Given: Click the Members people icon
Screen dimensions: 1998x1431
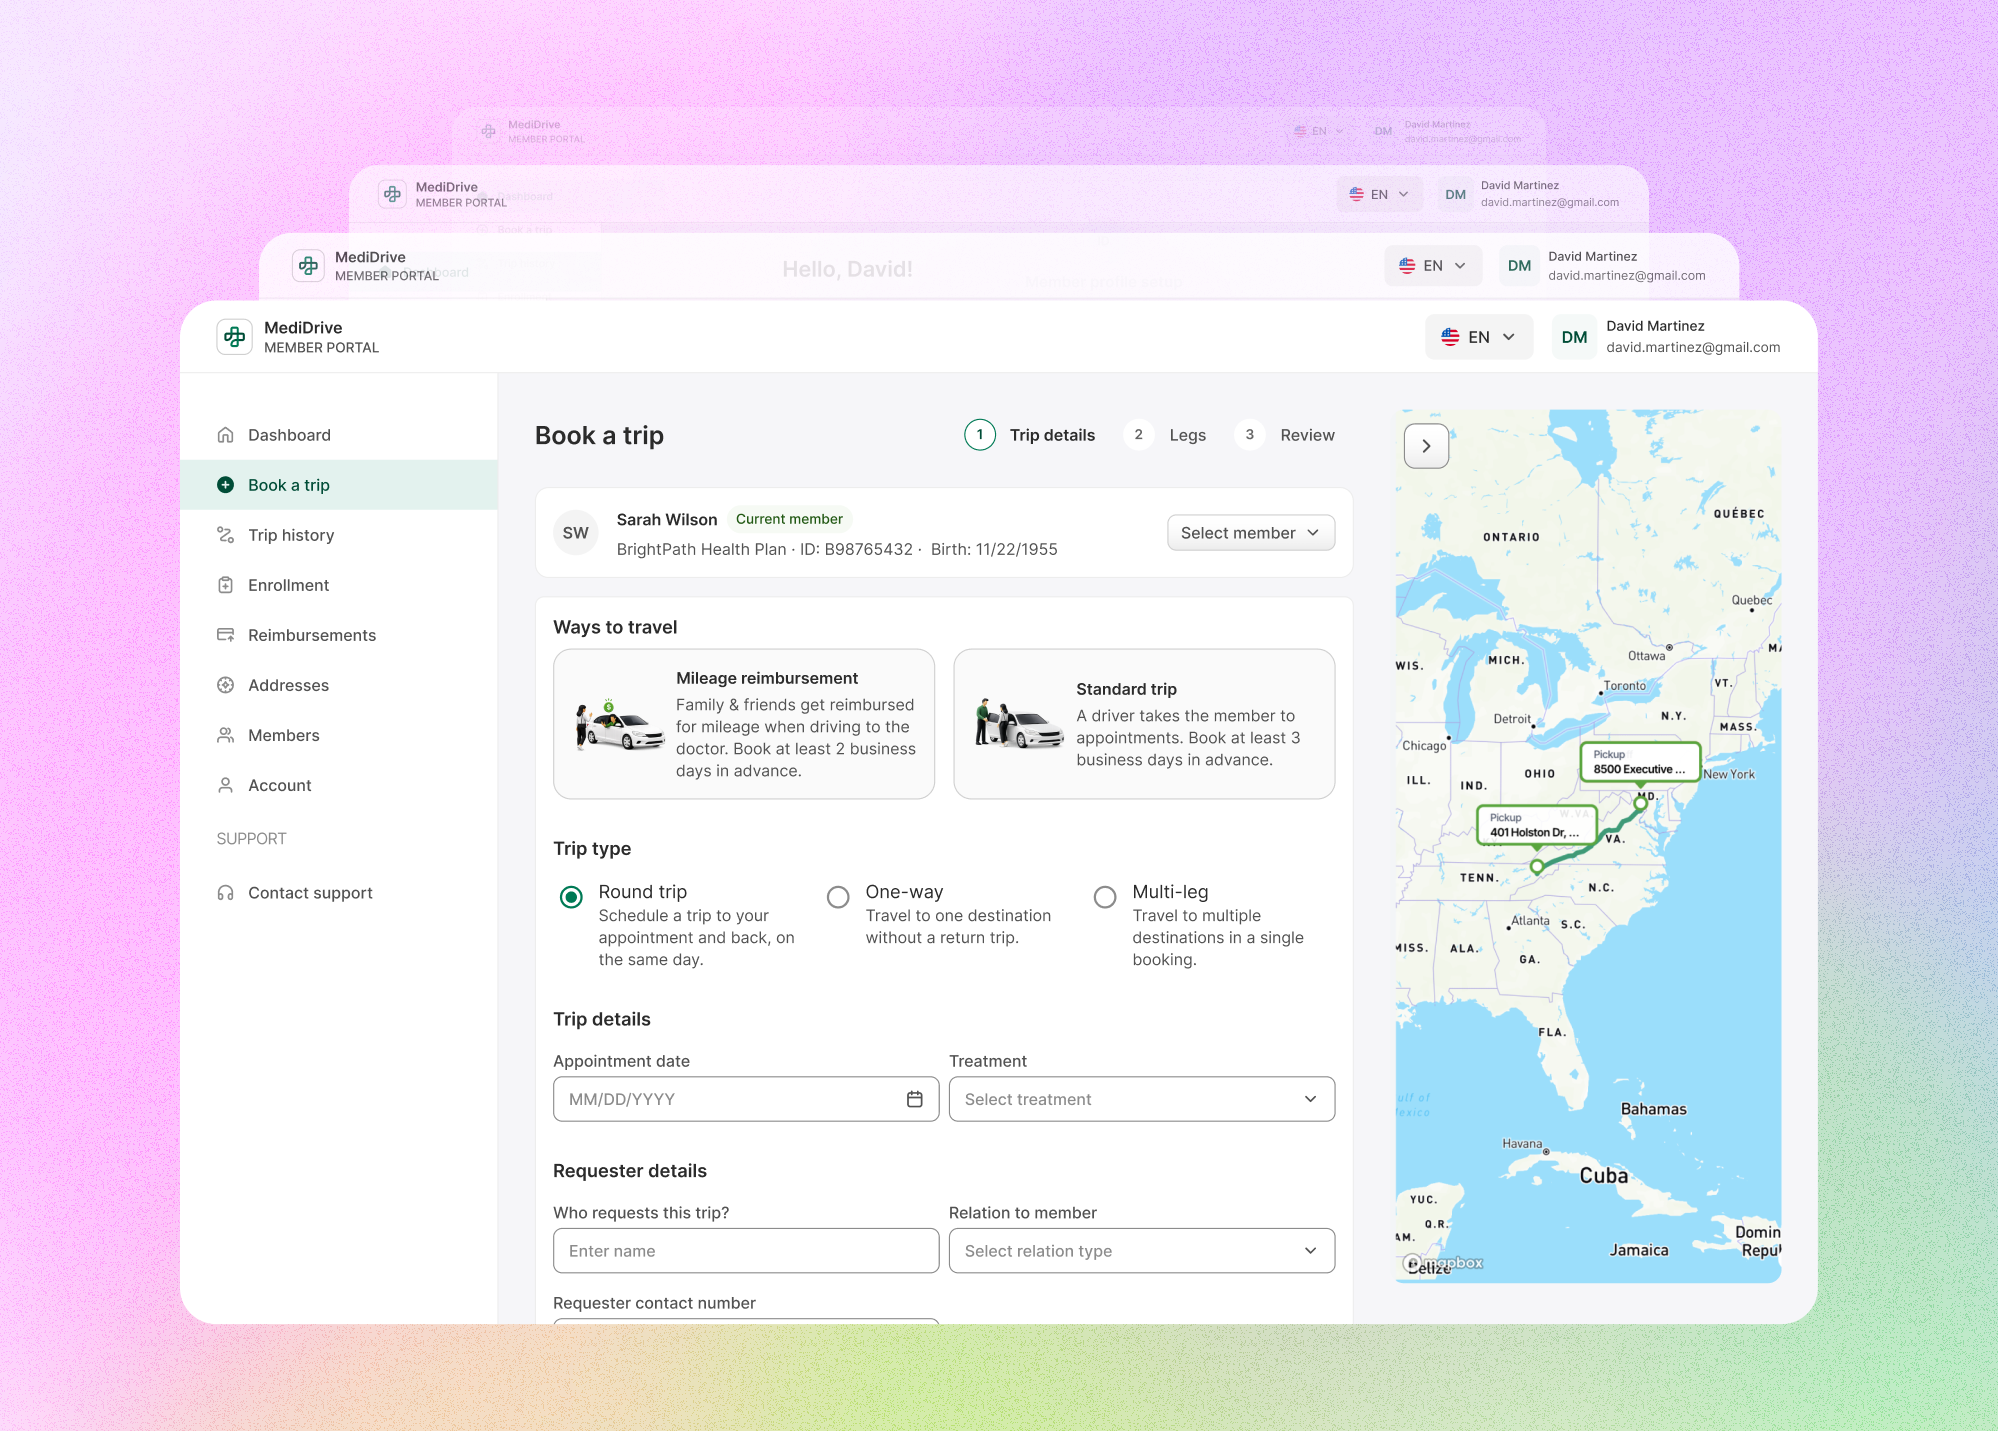Looking at the screenshot, I should coord(226,735).
